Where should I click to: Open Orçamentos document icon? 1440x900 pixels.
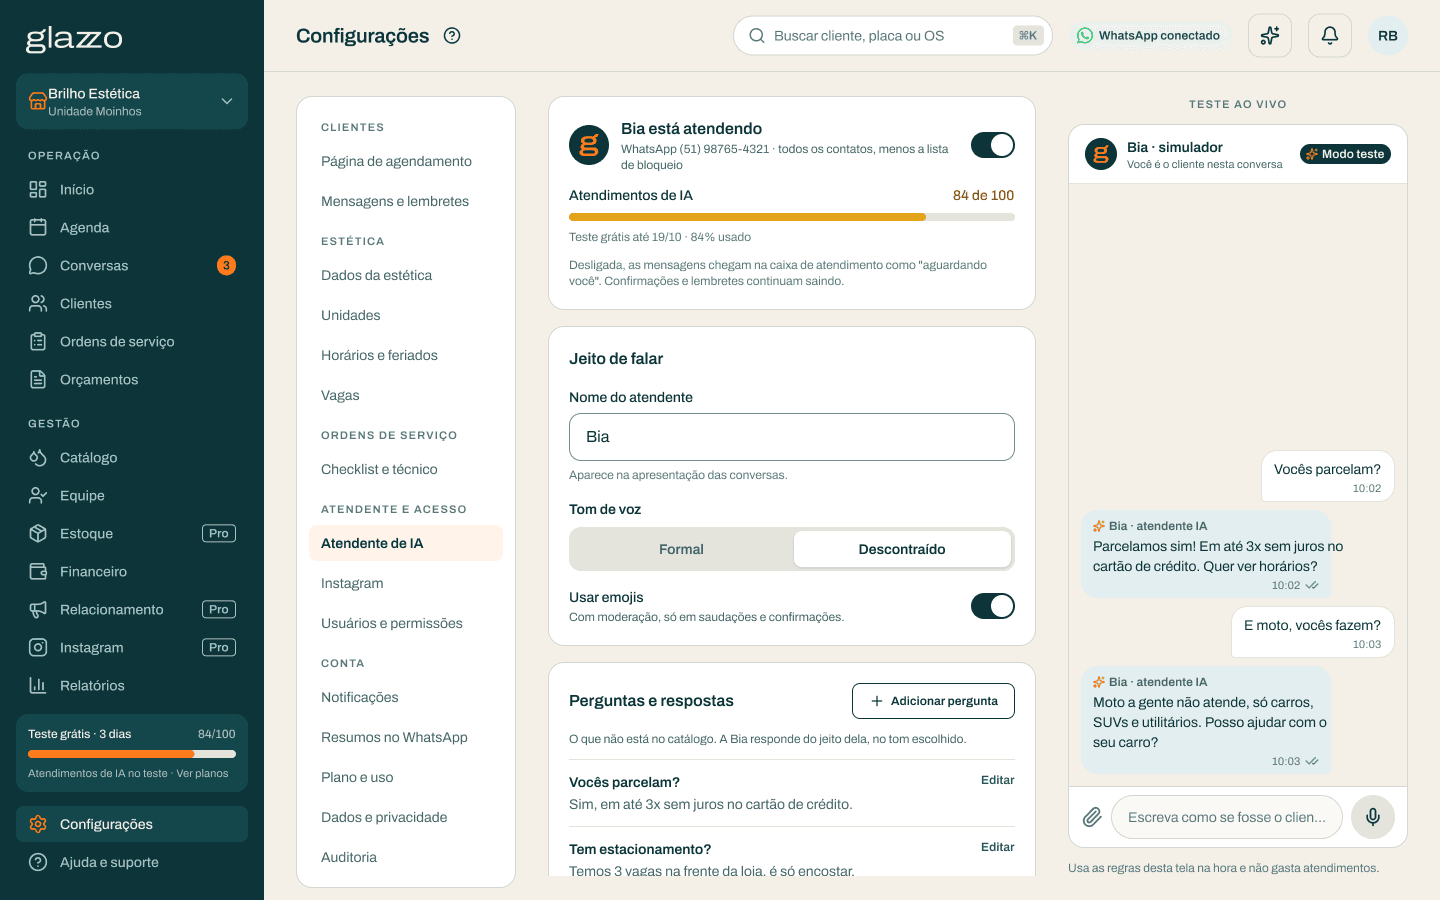point(38,379)
